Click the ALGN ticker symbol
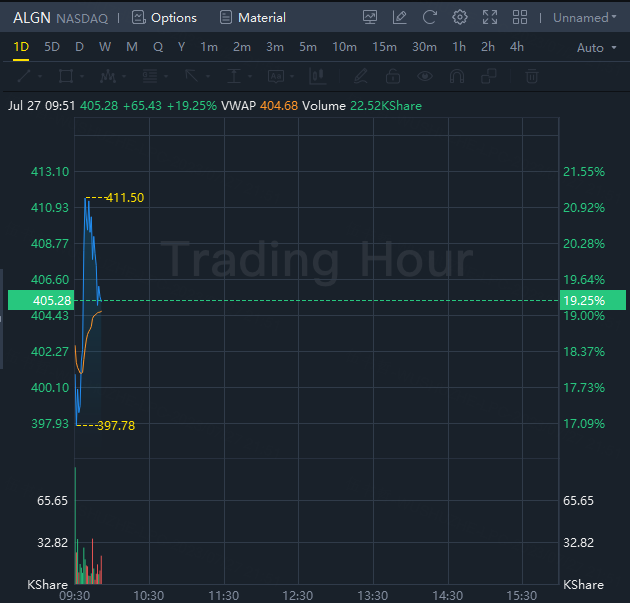 (x=32, y=18)
